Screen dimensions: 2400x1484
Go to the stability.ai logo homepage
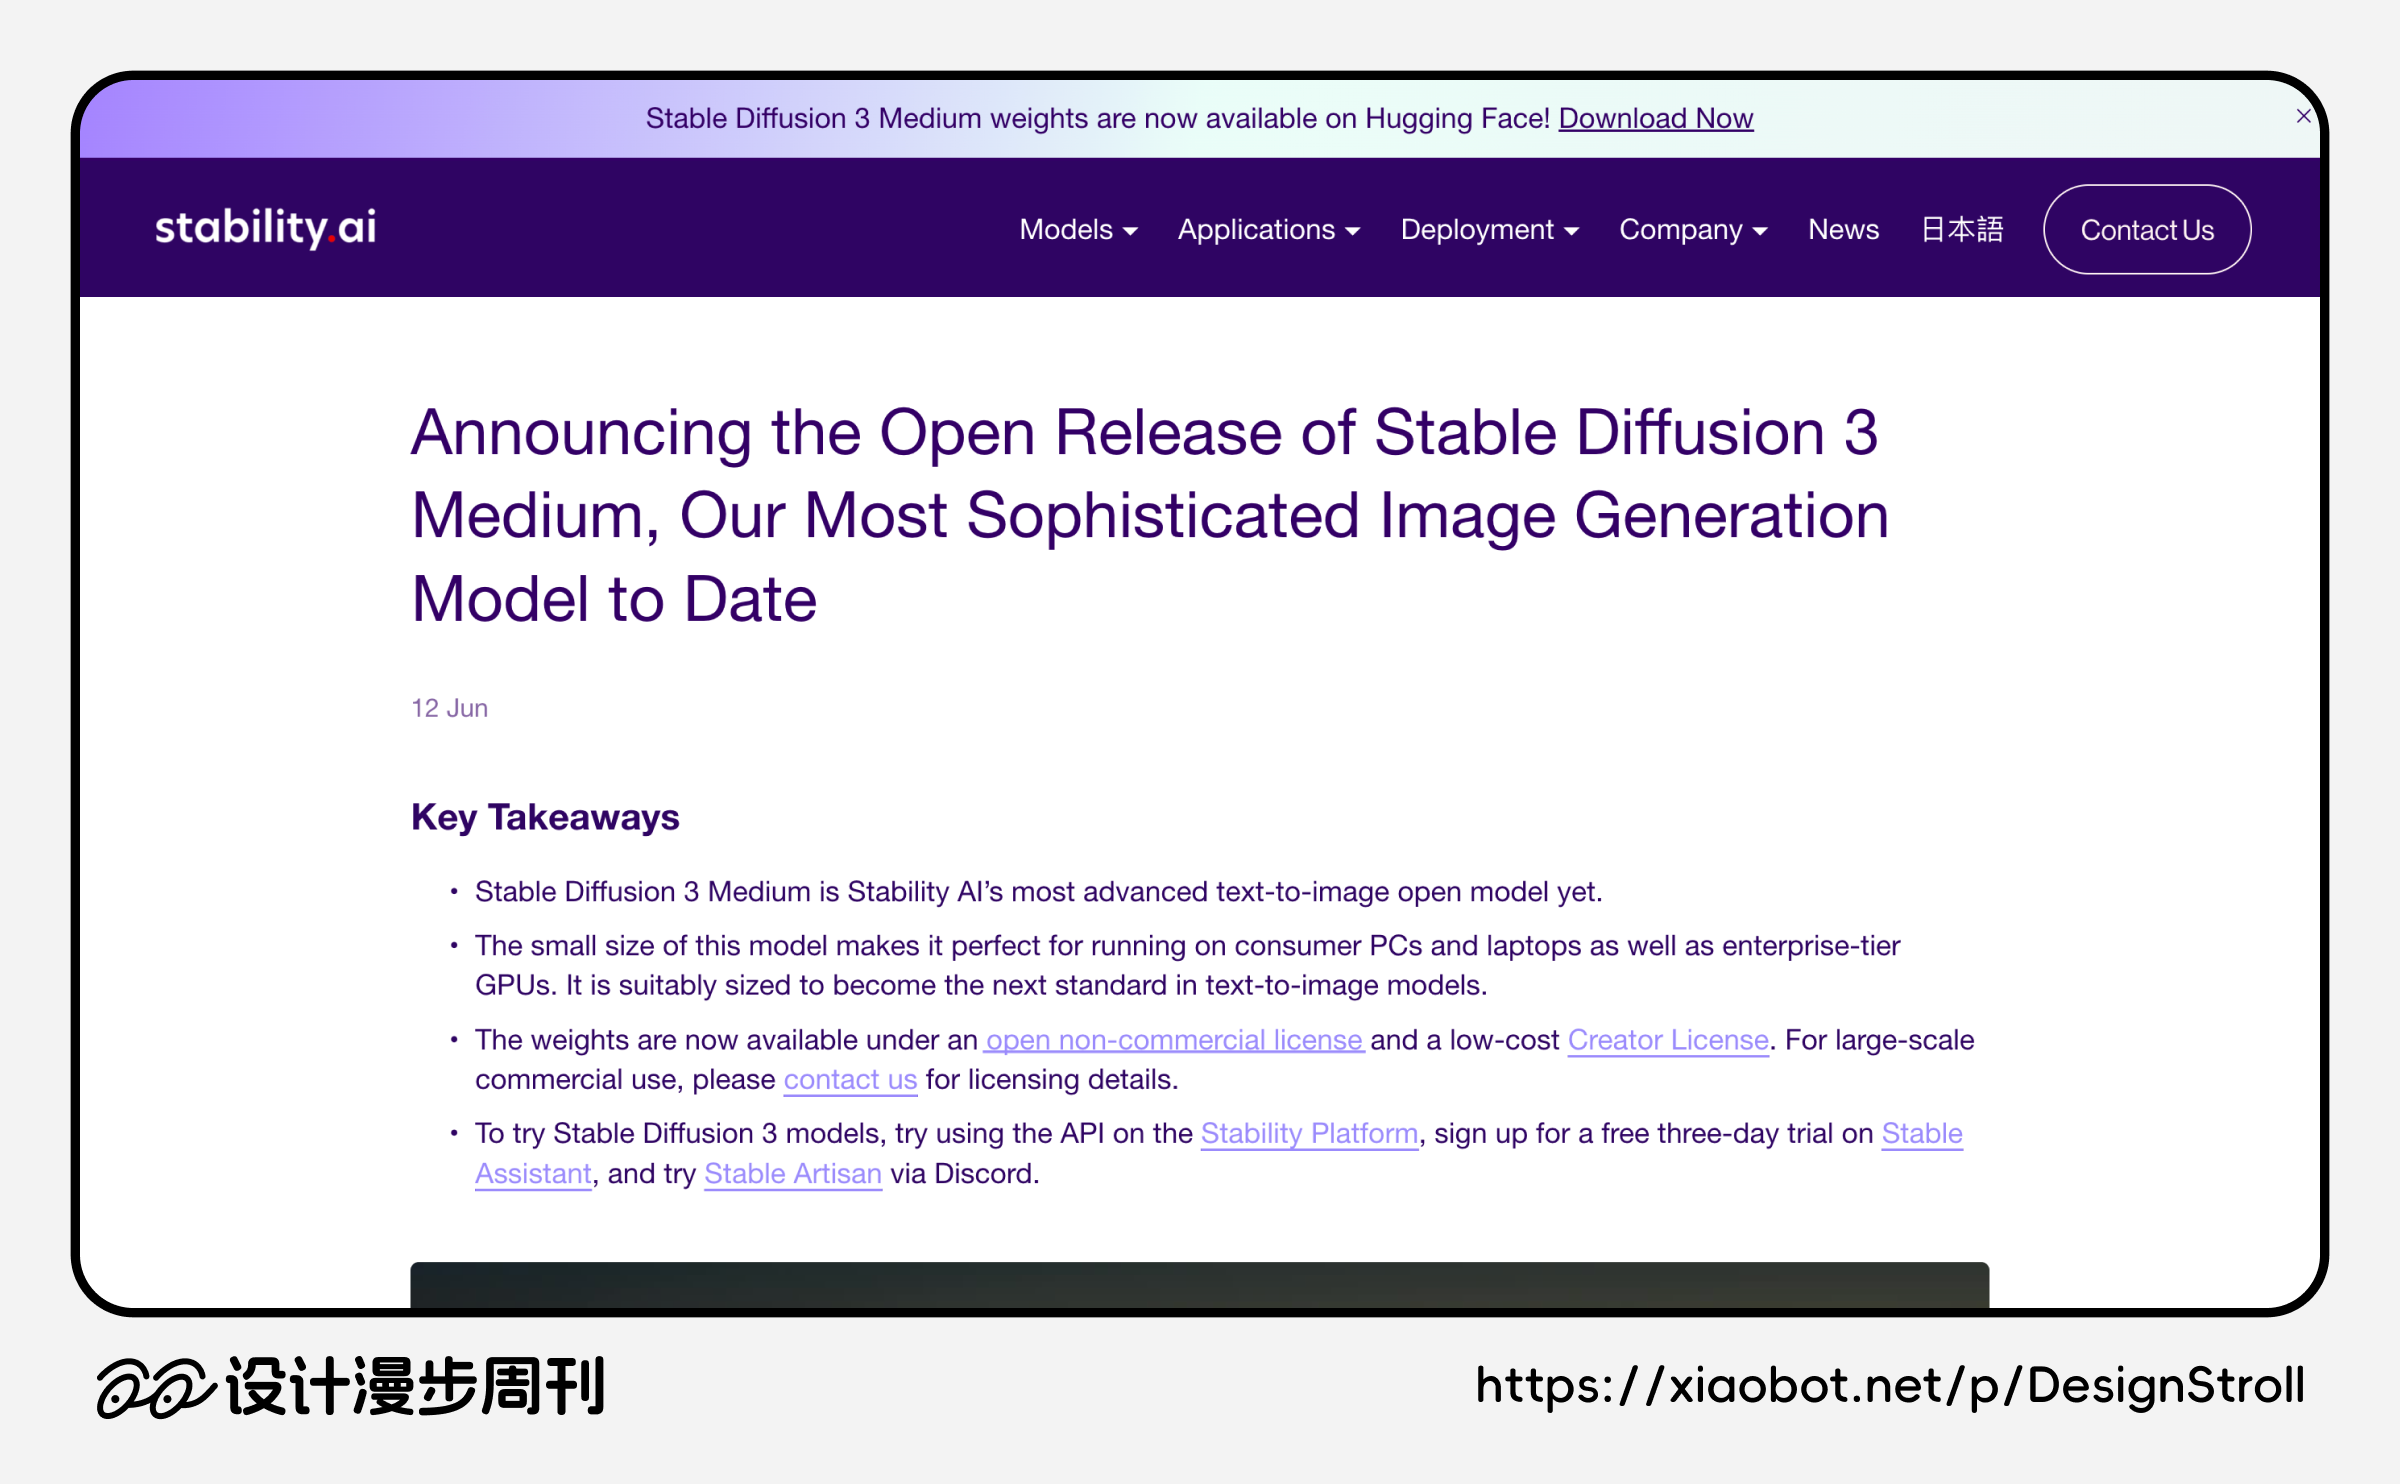(265, 228)
